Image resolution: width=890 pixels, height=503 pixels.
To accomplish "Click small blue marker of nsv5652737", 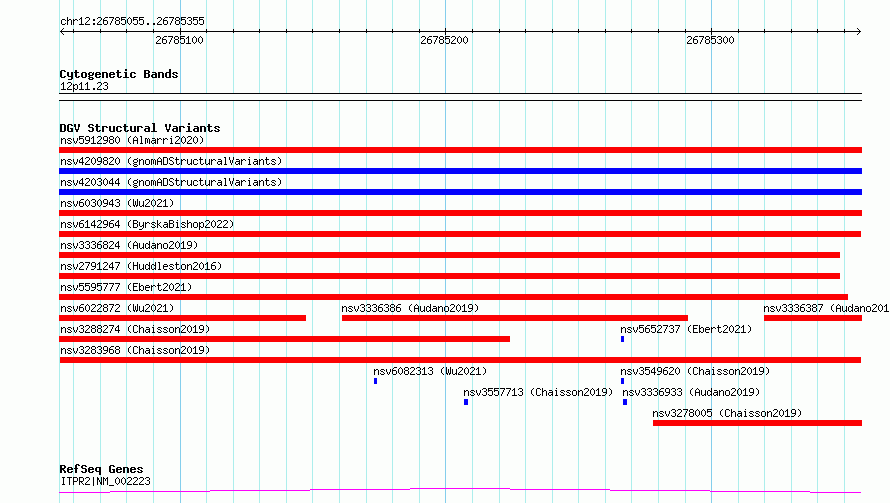I will (623, 339).
